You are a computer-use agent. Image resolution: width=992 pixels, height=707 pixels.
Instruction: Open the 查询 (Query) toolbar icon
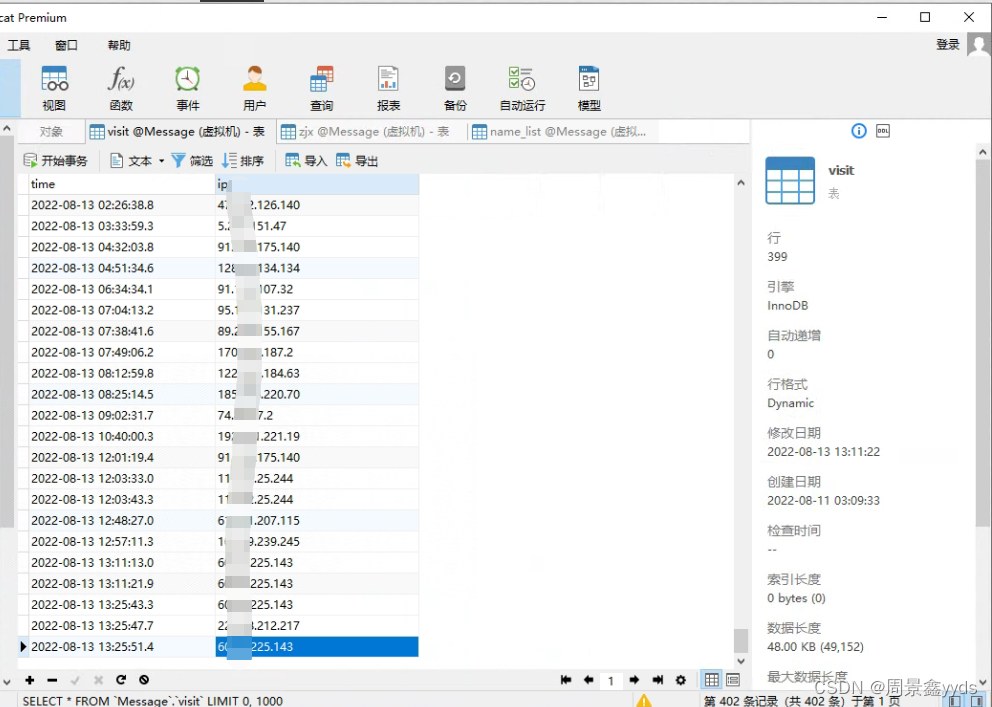point(321,89)
